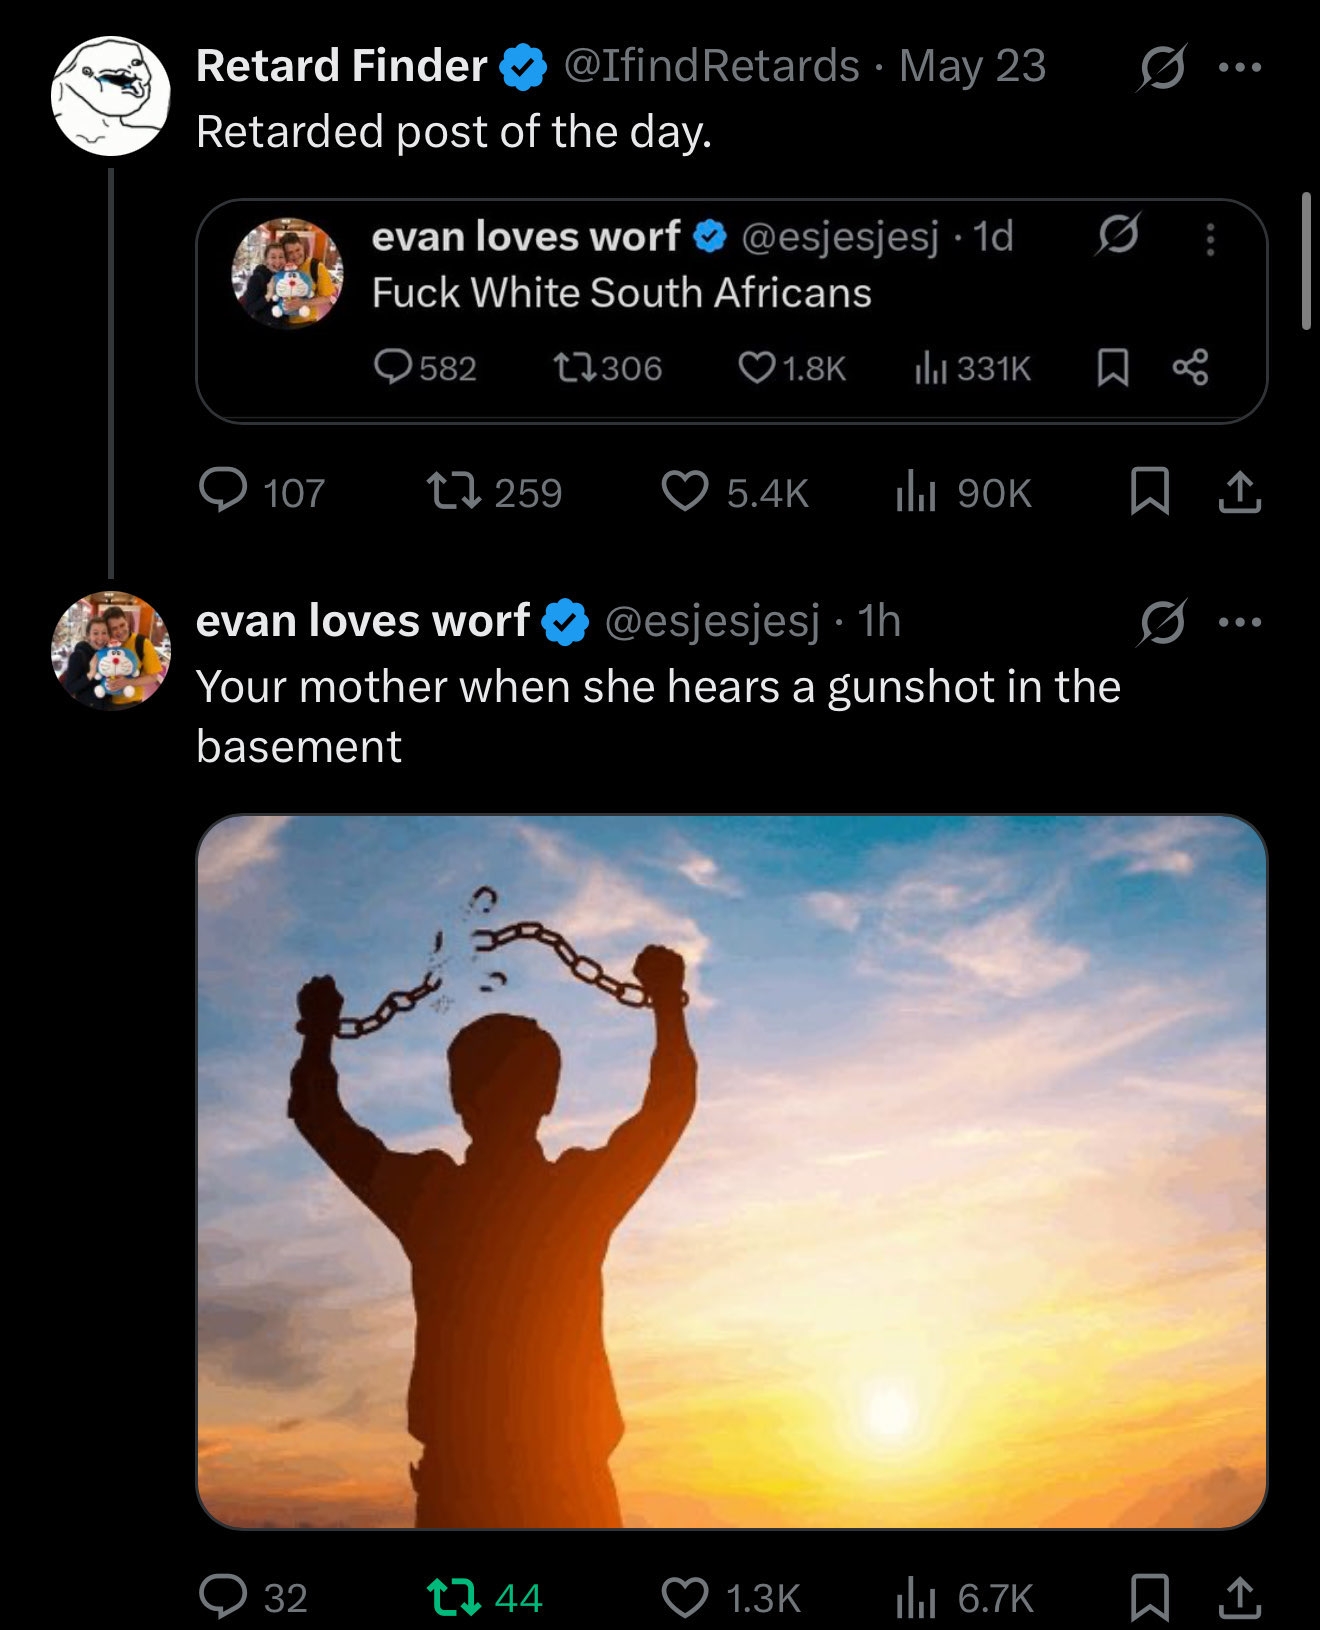This screenshot has height=1630, width=1320.
Task: Open the broken chains sunset image
Action: pyautogui.click(x=731, y=1171)
